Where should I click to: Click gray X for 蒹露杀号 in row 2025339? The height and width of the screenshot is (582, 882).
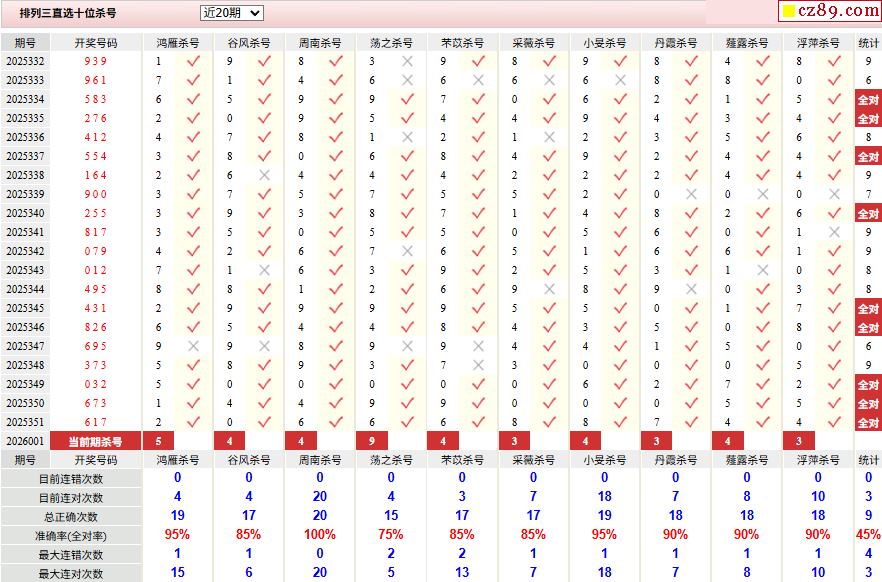click(763, 194)
